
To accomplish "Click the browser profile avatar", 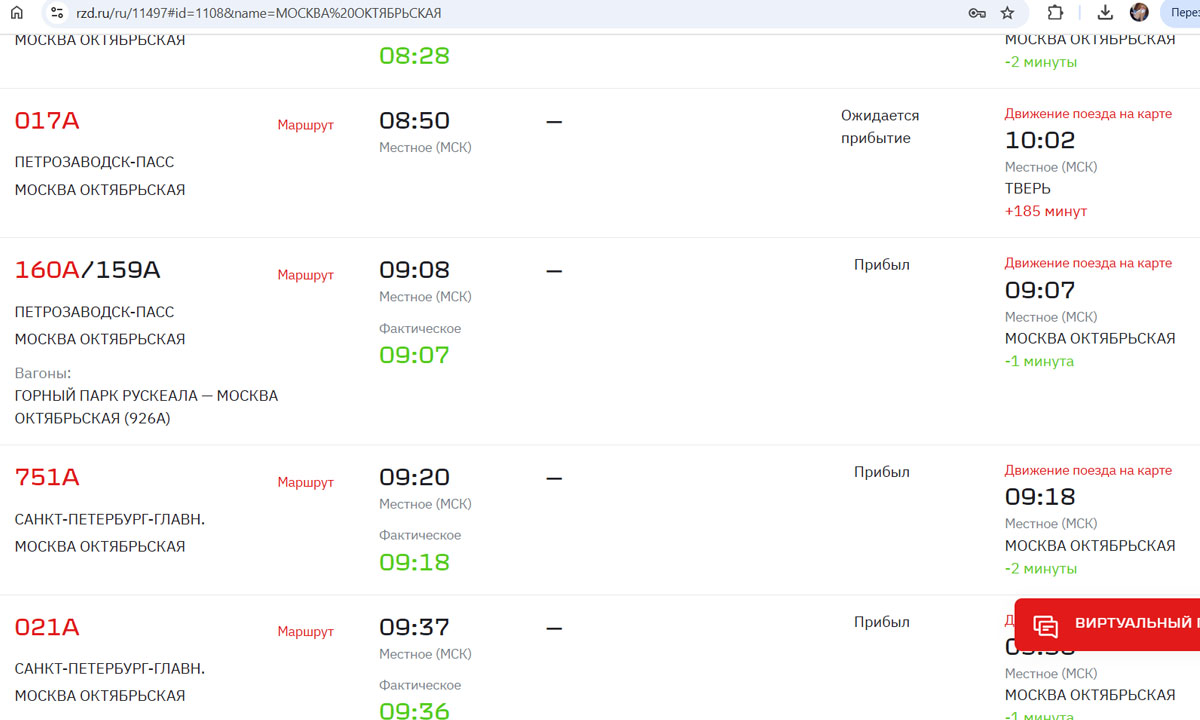I will [x=1139, y=13].
